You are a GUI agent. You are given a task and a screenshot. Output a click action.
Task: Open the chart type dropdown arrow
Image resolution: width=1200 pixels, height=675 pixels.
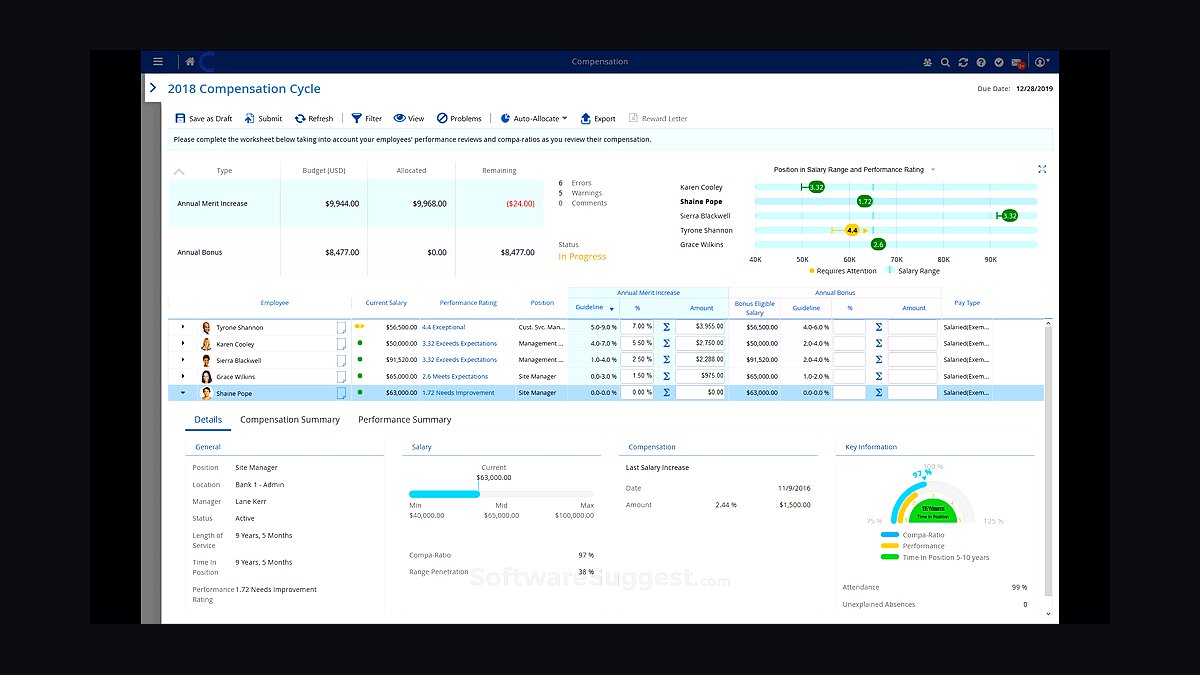[x=933, y=170]
